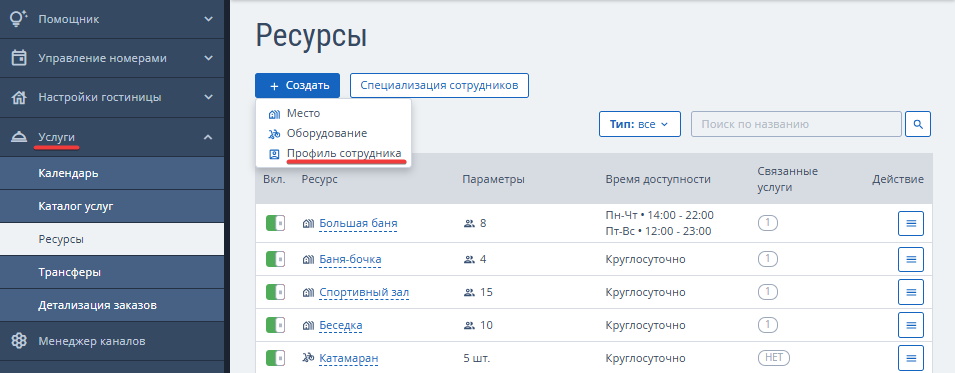Click the Помощник lightbulb icon
Screen dimensions: 955x373
(x=19, y=19)
